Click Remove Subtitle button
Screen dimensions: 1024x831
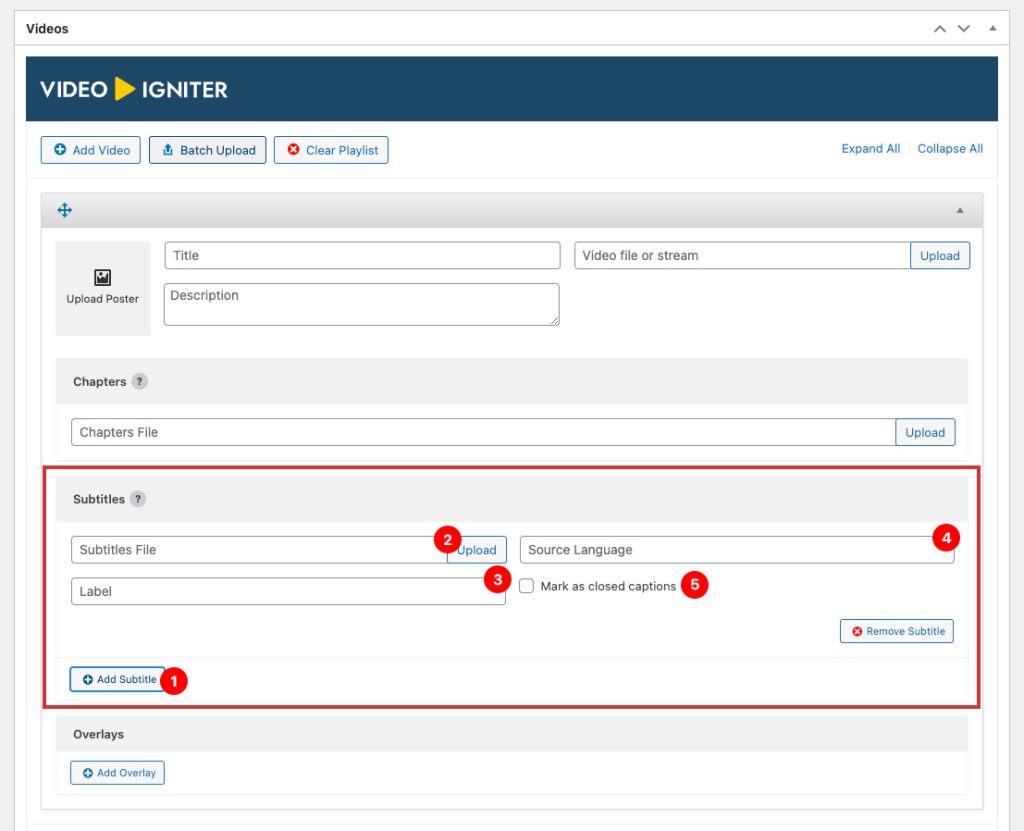point(897,632)
